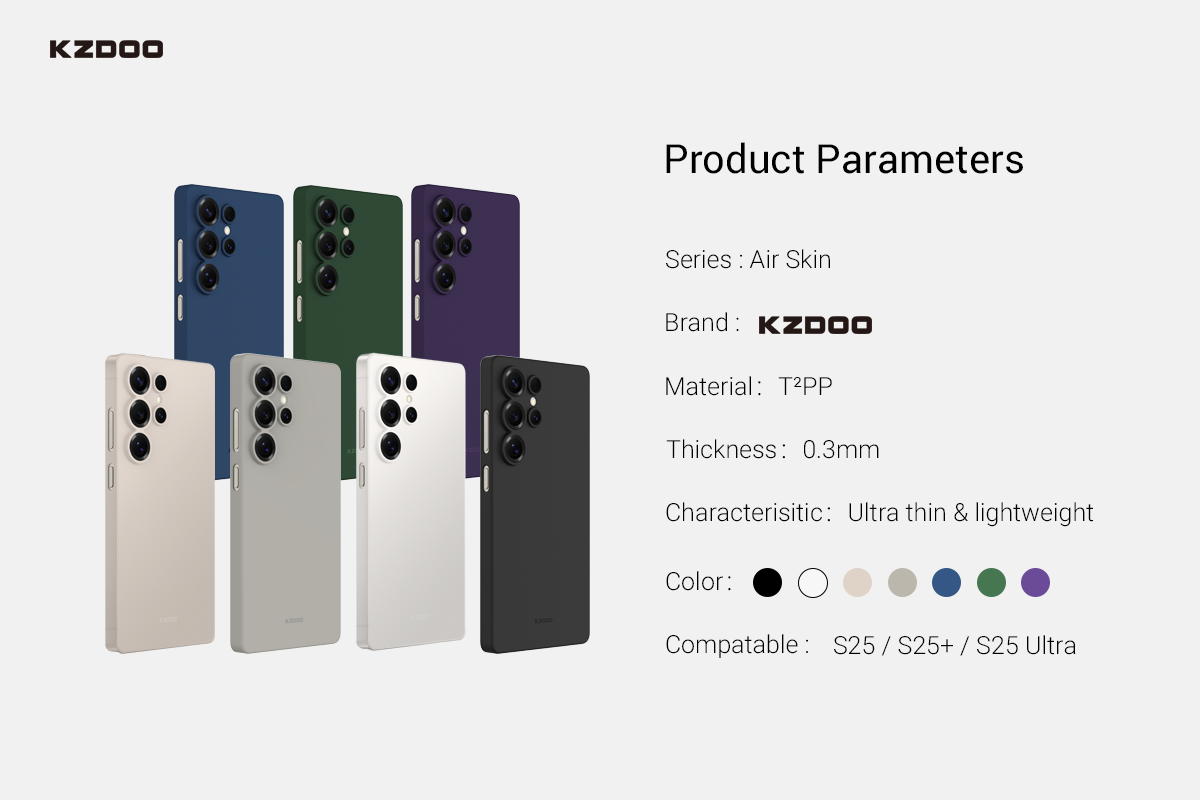Click the S25 / S25+ / S25 Ultra text
1200x800 pixels.
(954, 646)
